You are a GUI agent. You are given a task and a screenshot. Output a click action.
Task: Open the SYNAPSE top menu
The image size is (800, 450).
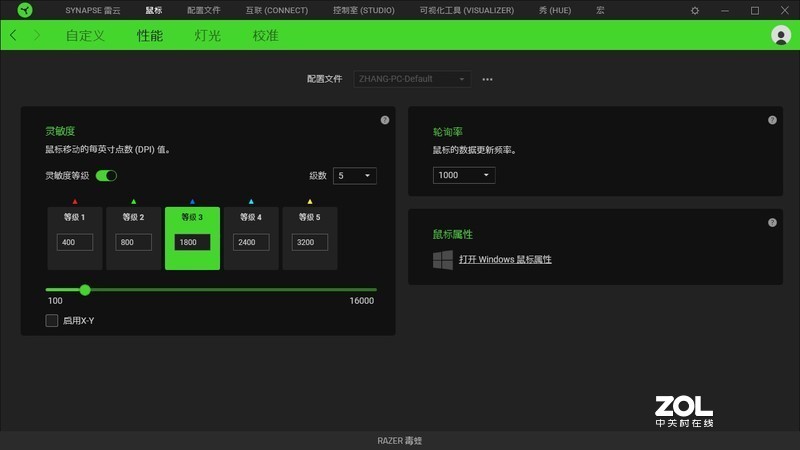pos(92,10)
